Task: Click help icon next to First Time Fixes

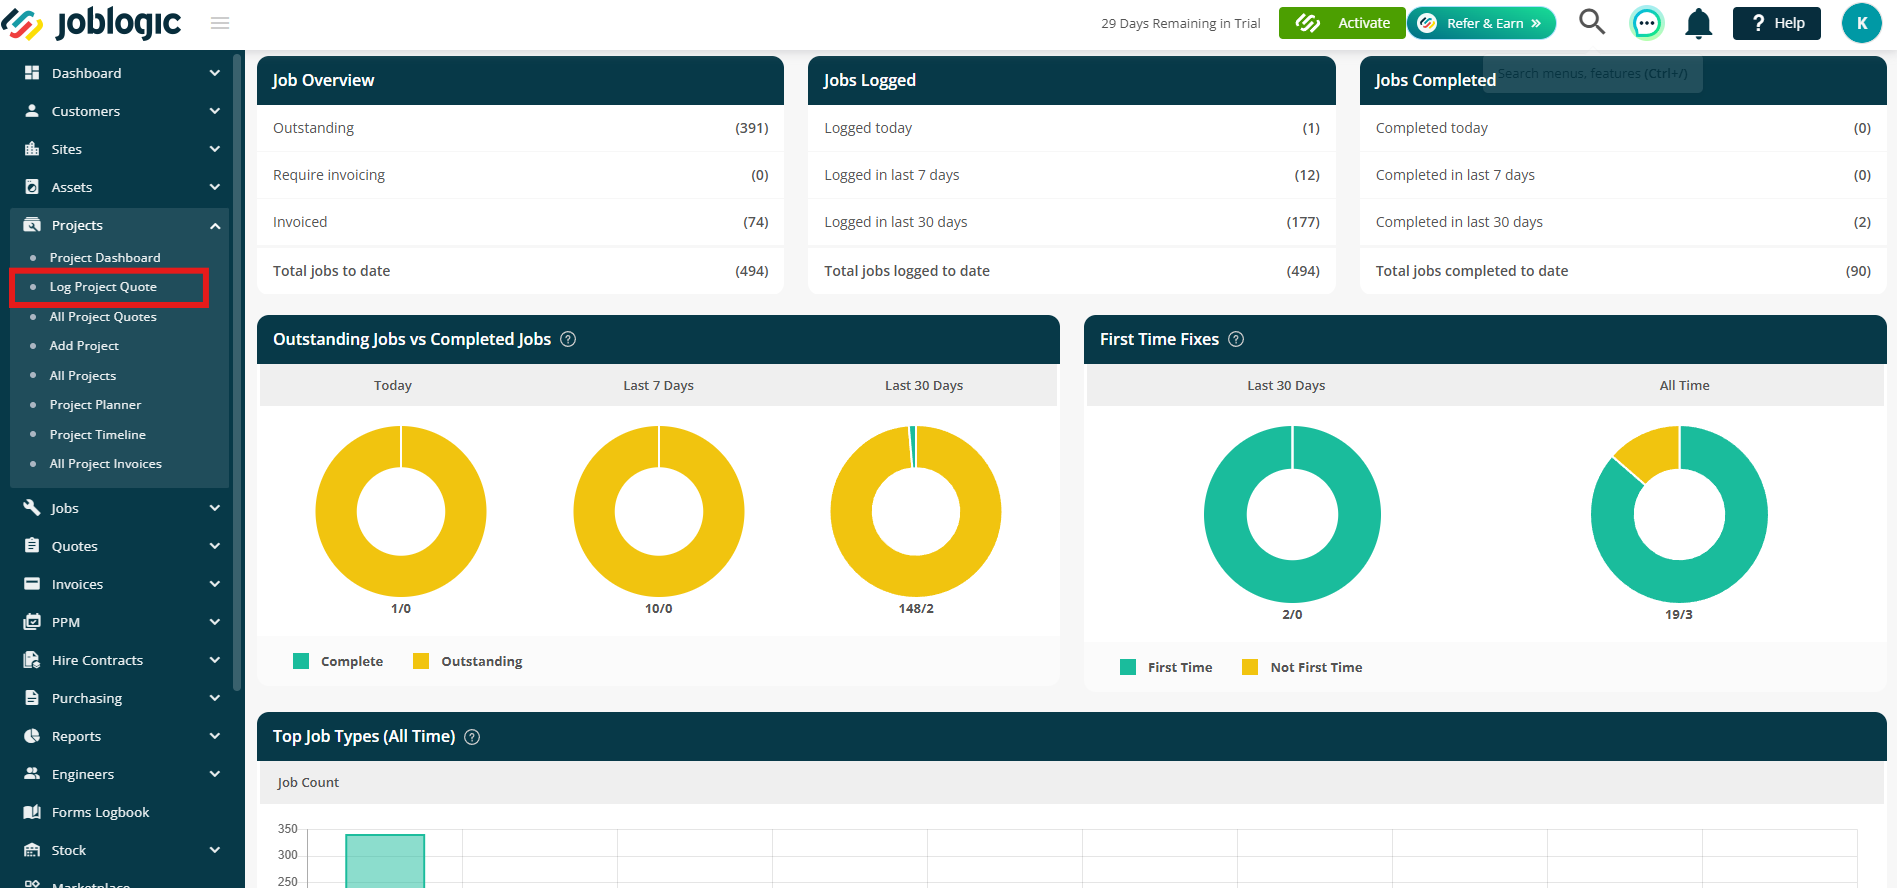Action: click(x=1236, y=339)
